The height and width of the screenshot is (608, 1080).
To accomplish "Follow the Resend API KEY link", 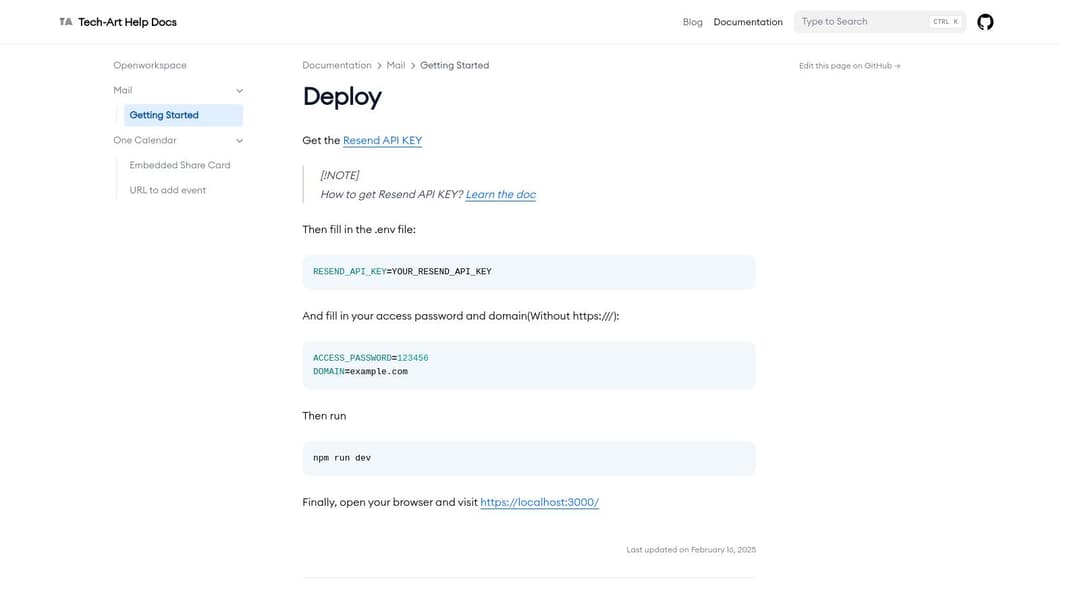I will click(x=382, y=141).
